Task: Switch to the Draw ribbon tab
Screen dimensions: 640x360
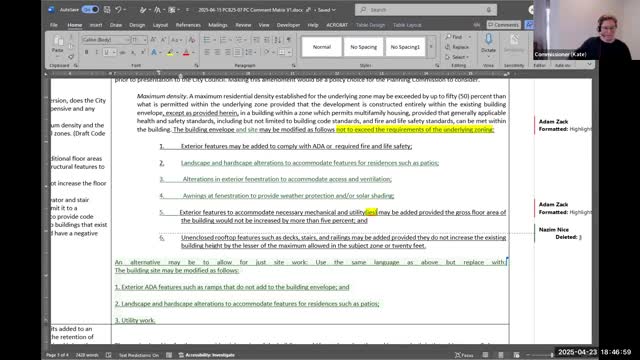Action: coord(116,25)
